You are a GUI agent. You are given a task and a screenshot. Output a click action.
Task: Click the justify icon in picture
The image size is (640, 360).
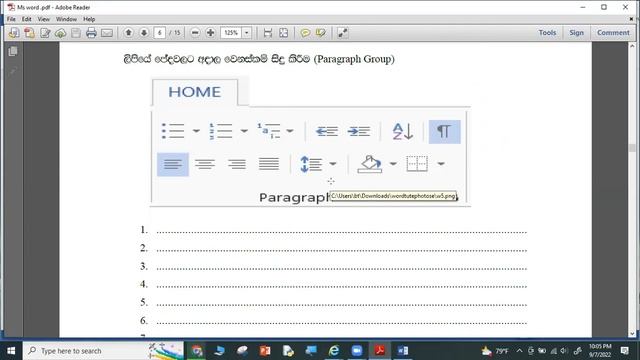click(269, 164)
